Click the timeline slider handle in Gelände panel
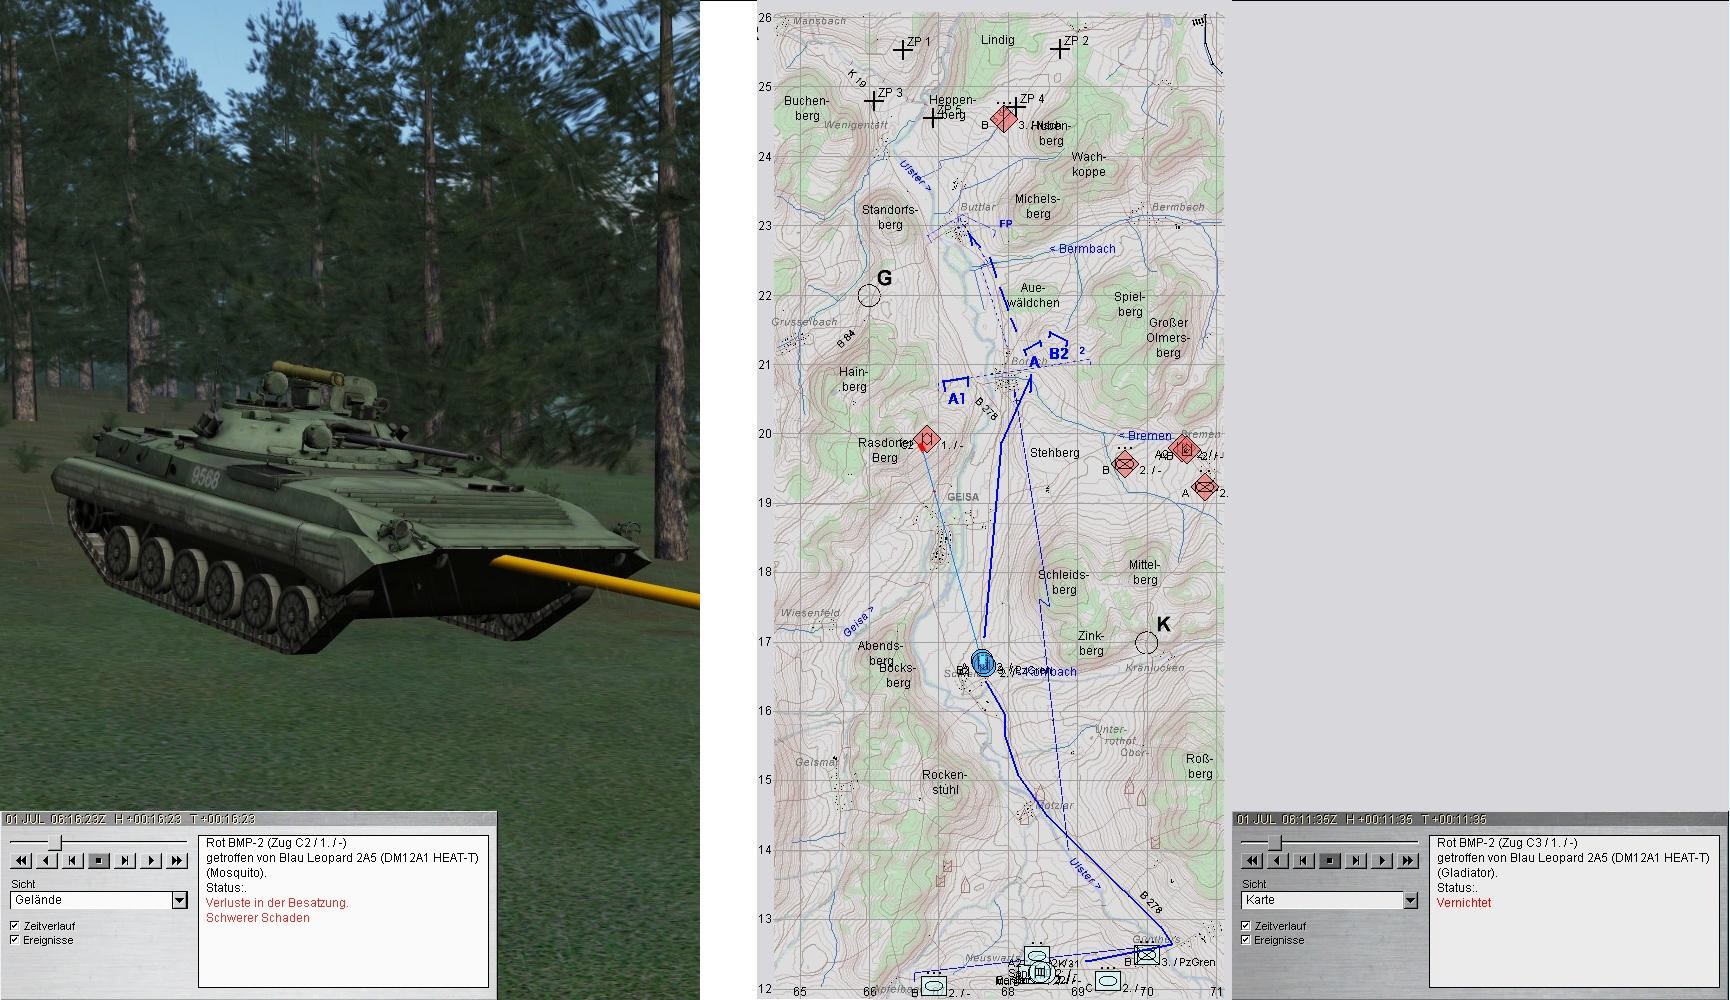Screen dimensions: 1730x1000 click(x=57, y=843)
